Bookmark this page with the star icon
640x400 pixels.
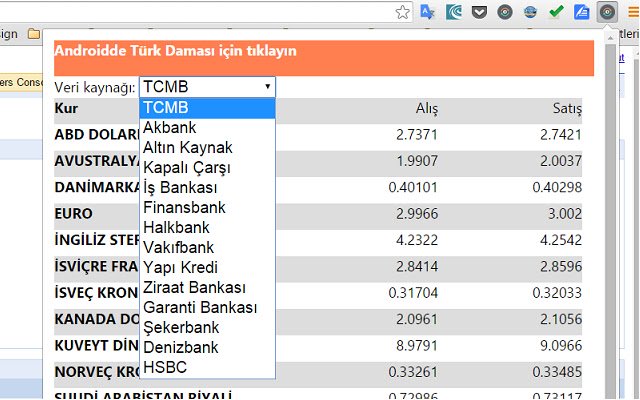click(402, 12)
